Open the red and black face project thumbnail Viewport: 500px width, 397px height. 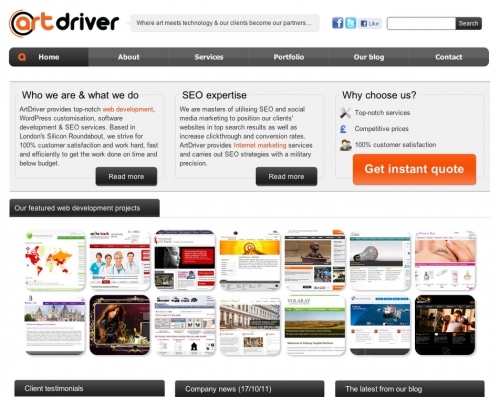185,260
